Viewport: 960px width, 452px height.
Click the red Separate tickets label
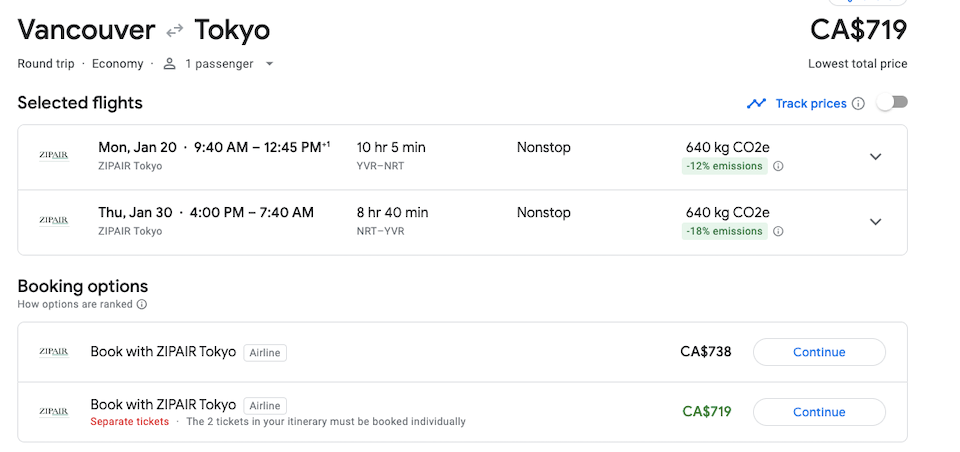pos(130,421)
